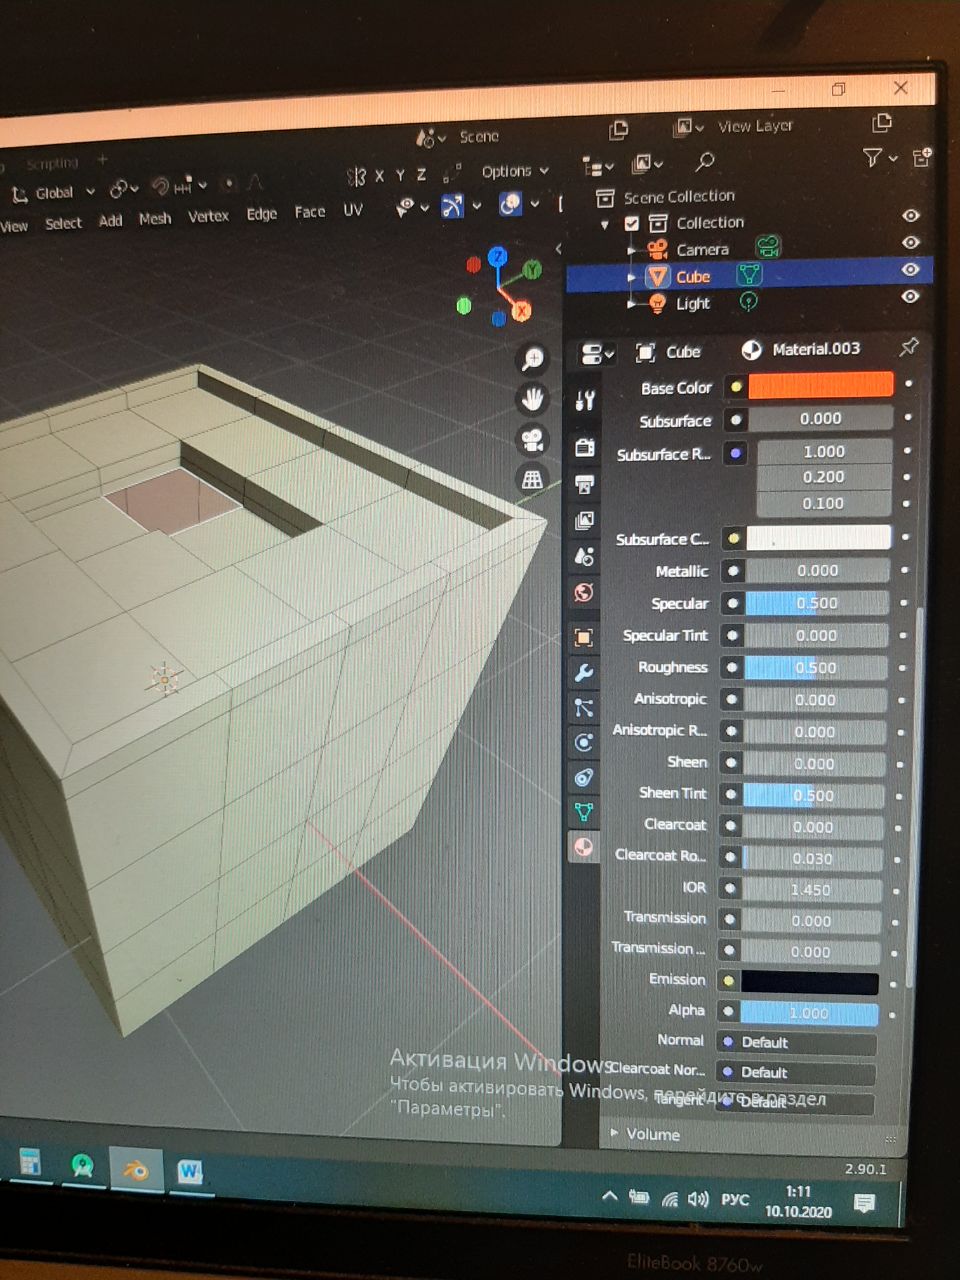This screenshot has height=1280, width=960.
Task: Open the outliner filter funnel dropdown
Action: point(879,158)
